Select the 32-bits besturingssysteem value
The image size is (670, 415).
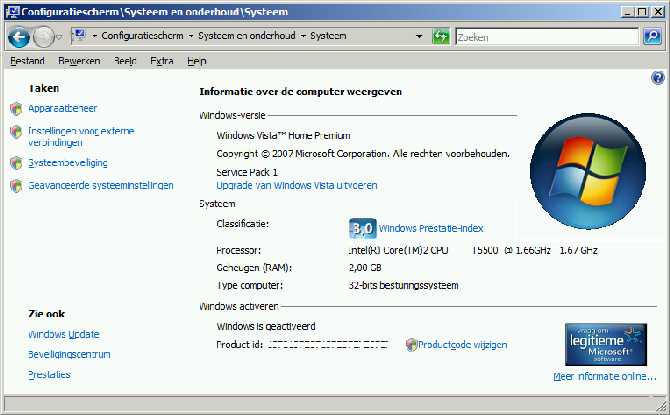pos(403,285)
